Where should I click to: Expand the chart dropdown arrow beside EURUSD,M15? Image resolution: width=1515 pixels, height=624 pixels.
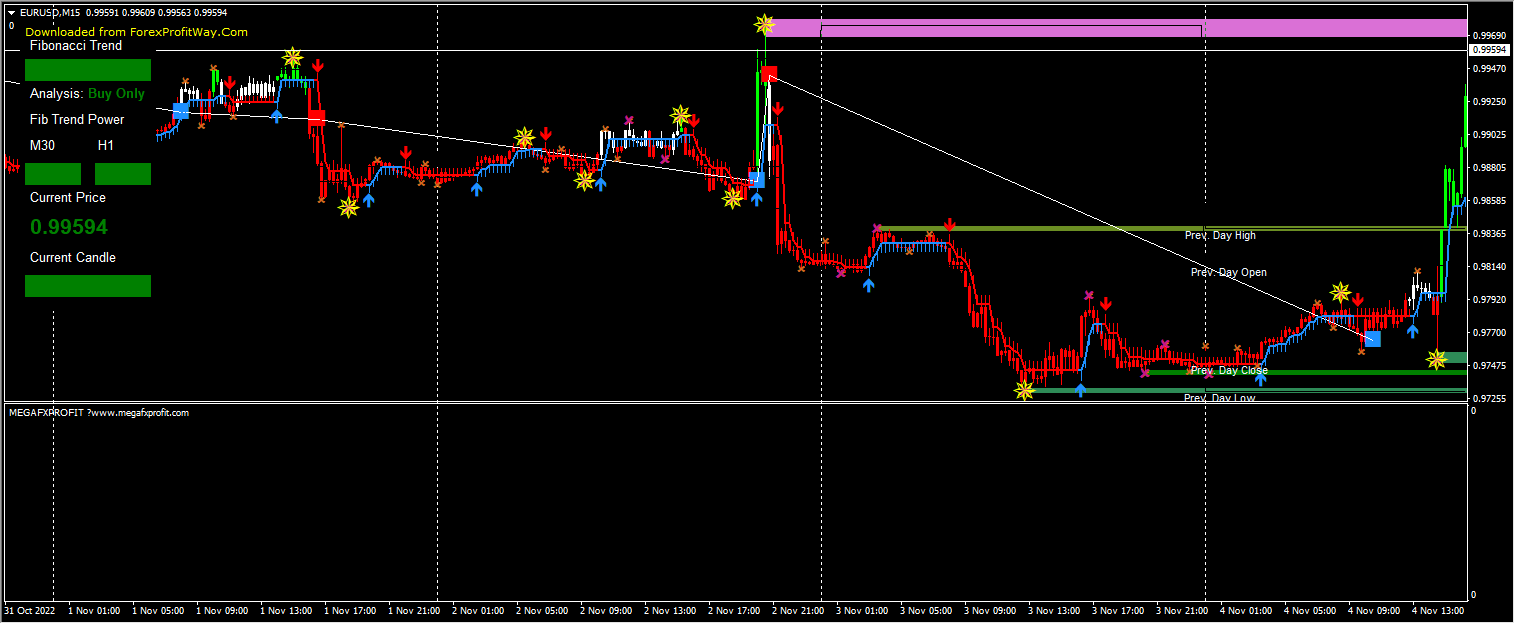pyautogui.click(x=10, y=13)
